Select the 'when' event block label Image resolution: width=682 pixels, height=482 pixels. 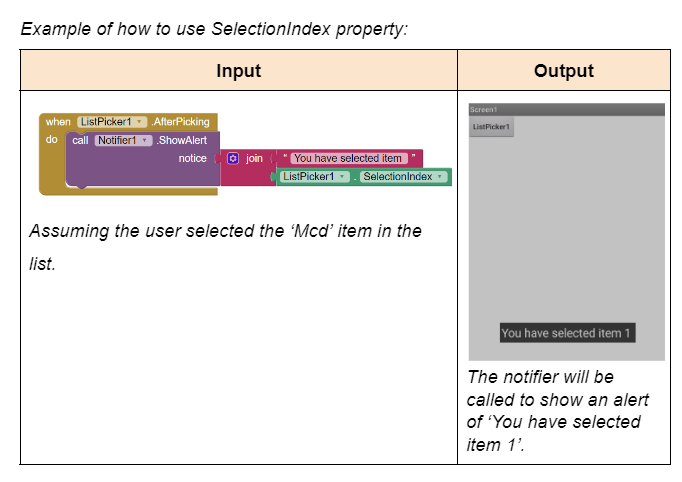[x=58, y=122]
